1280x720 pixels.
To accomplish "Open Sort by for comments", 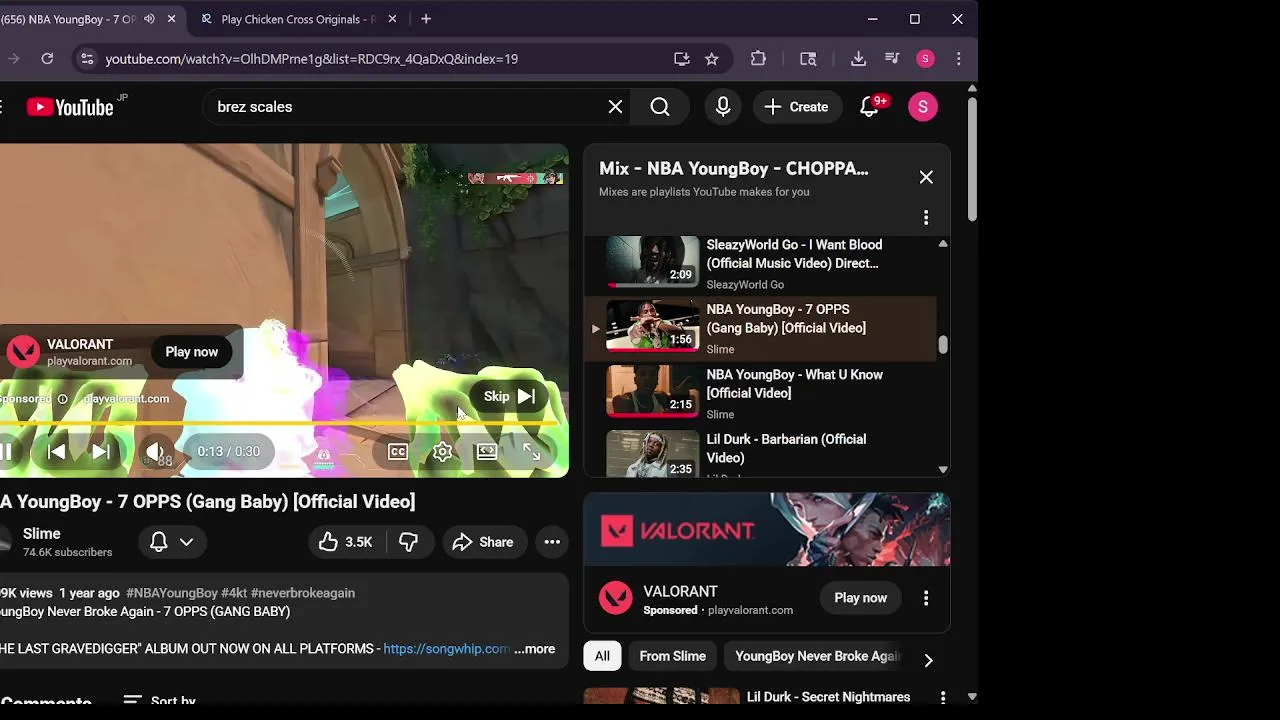I will click(x=159, y=702).
